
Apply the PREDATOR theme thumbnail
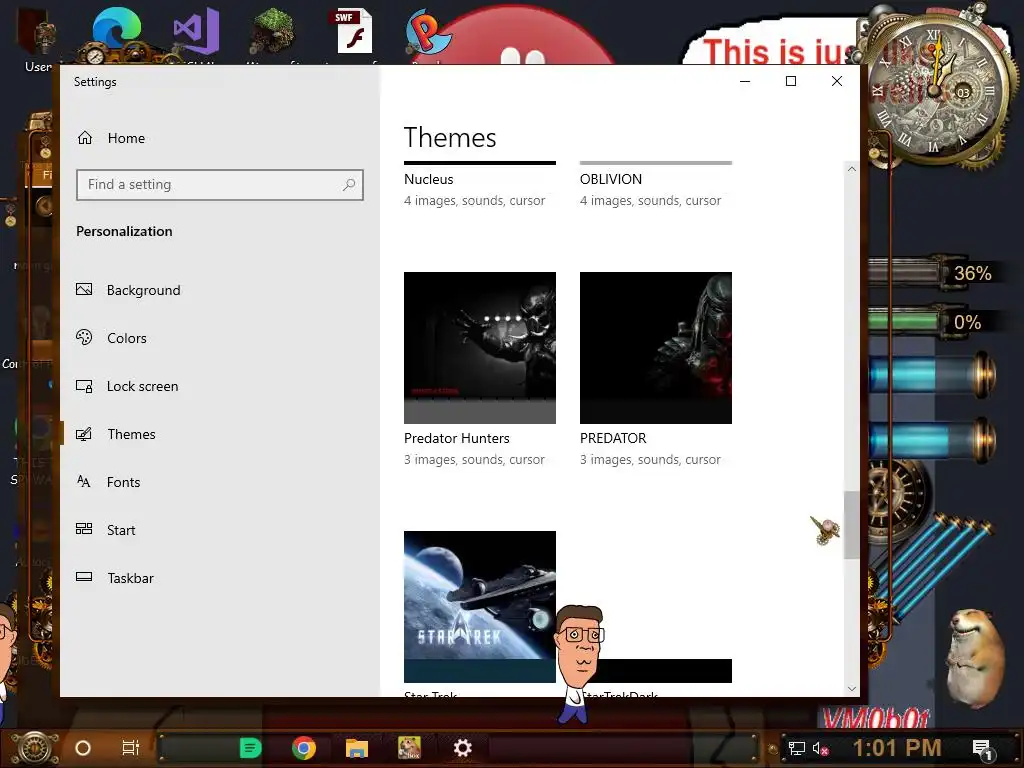656,347
